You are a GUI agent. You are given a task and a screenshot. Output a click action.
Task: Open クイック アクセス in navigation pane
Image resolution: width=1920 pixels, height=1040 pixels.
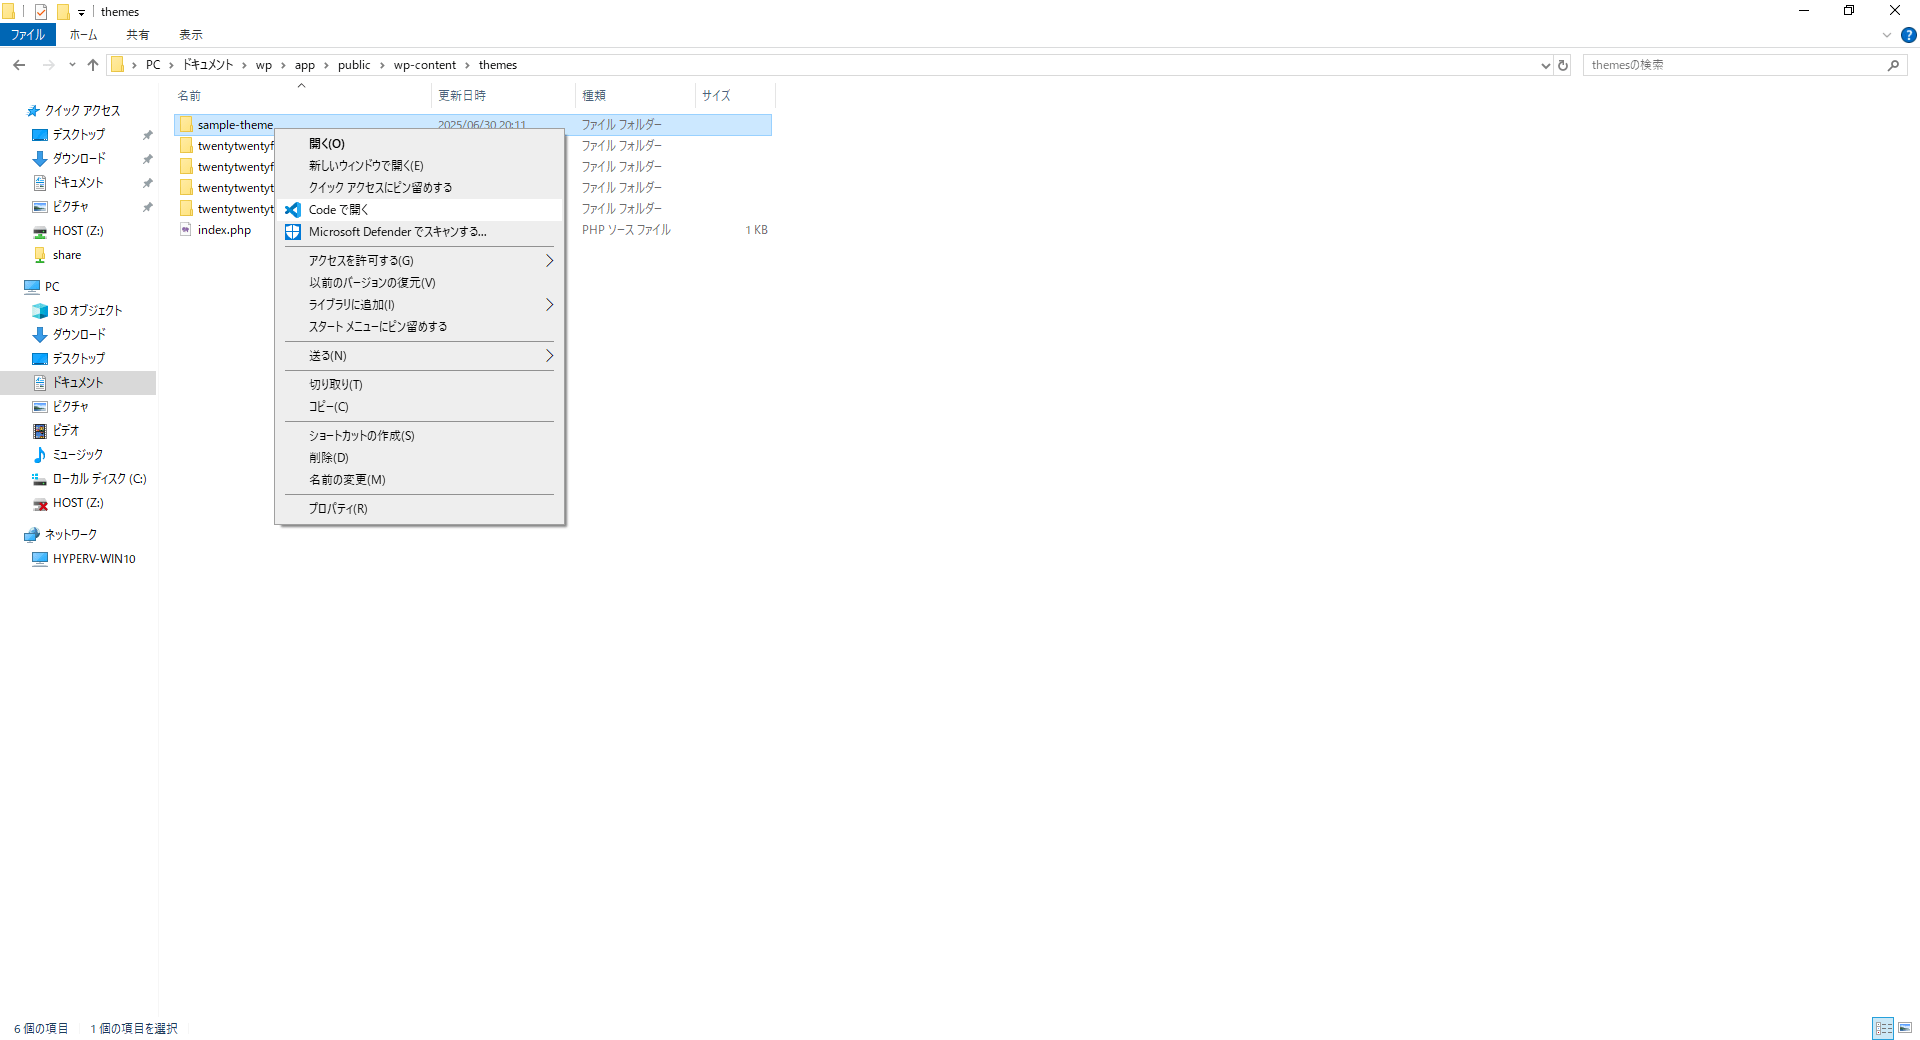pos(82,111)
